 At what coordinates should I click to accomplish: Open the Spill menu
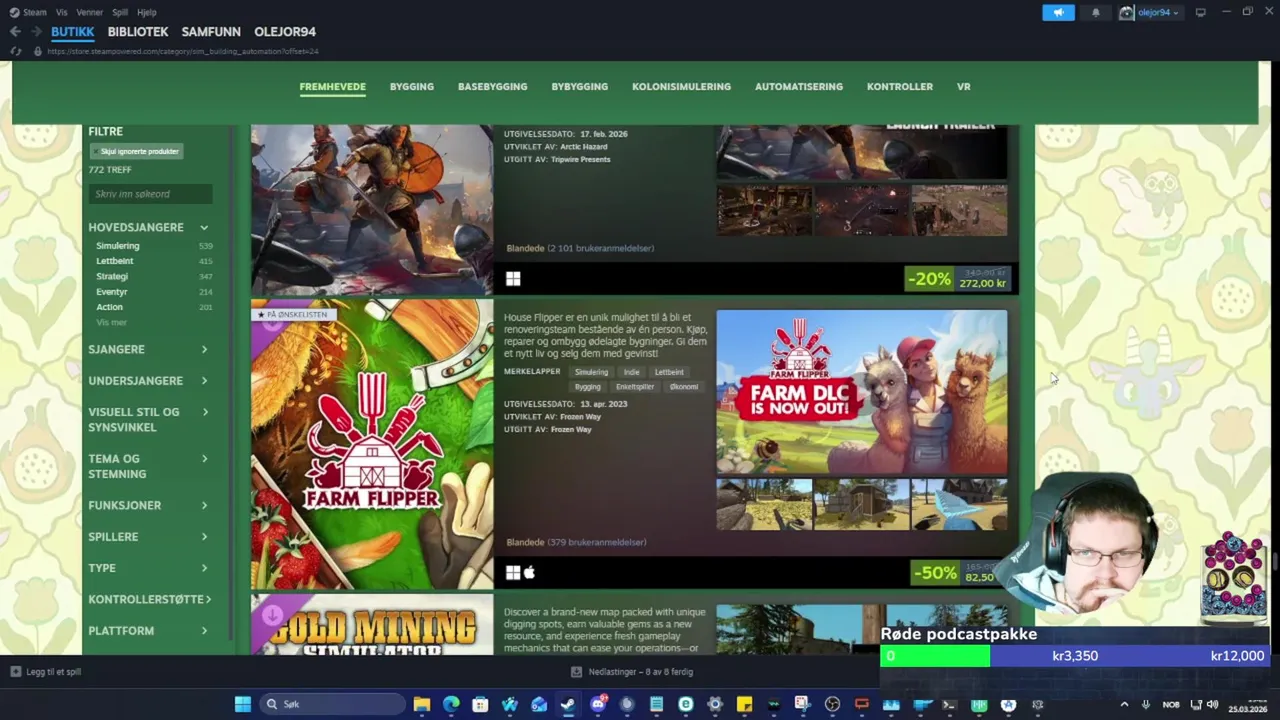120,12
